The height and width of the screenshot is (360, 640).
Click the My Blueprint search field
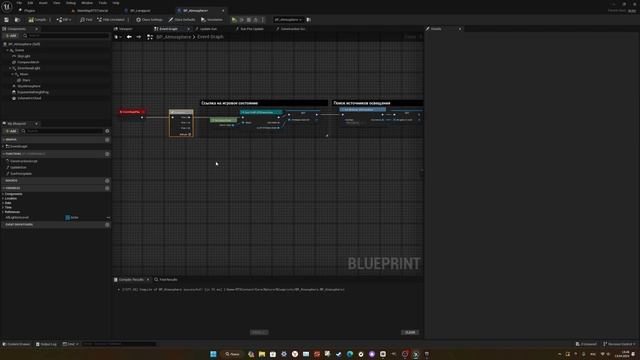click(x=62, y=131)
